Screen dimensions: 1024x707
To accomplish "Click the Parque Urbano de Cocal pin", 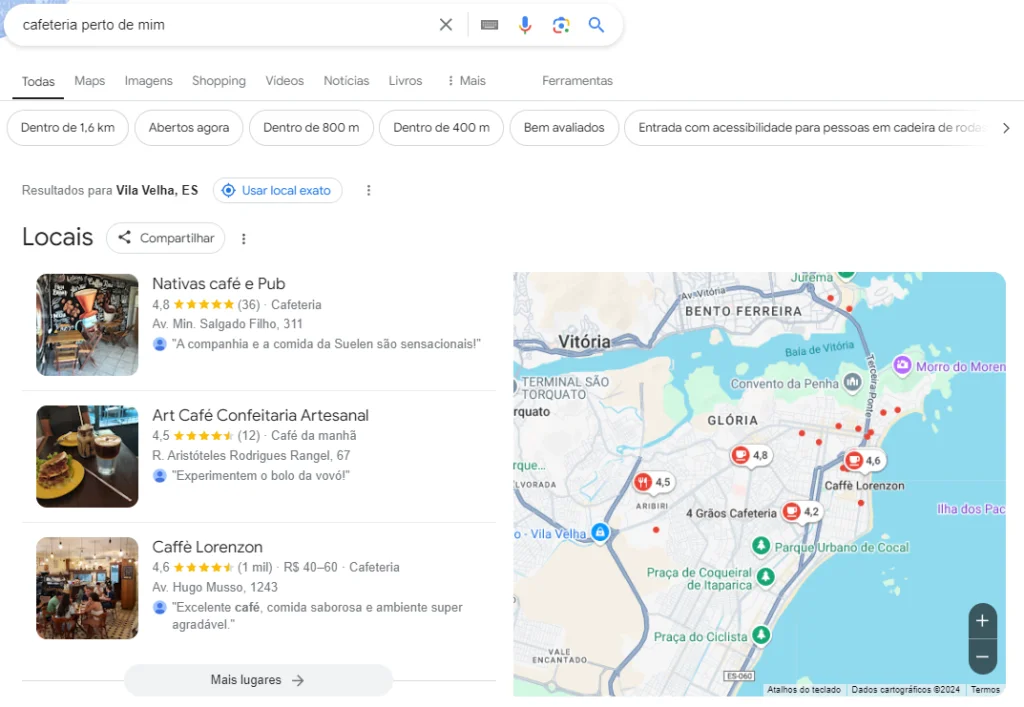I will pyautogui.click(x=761, y=545).
